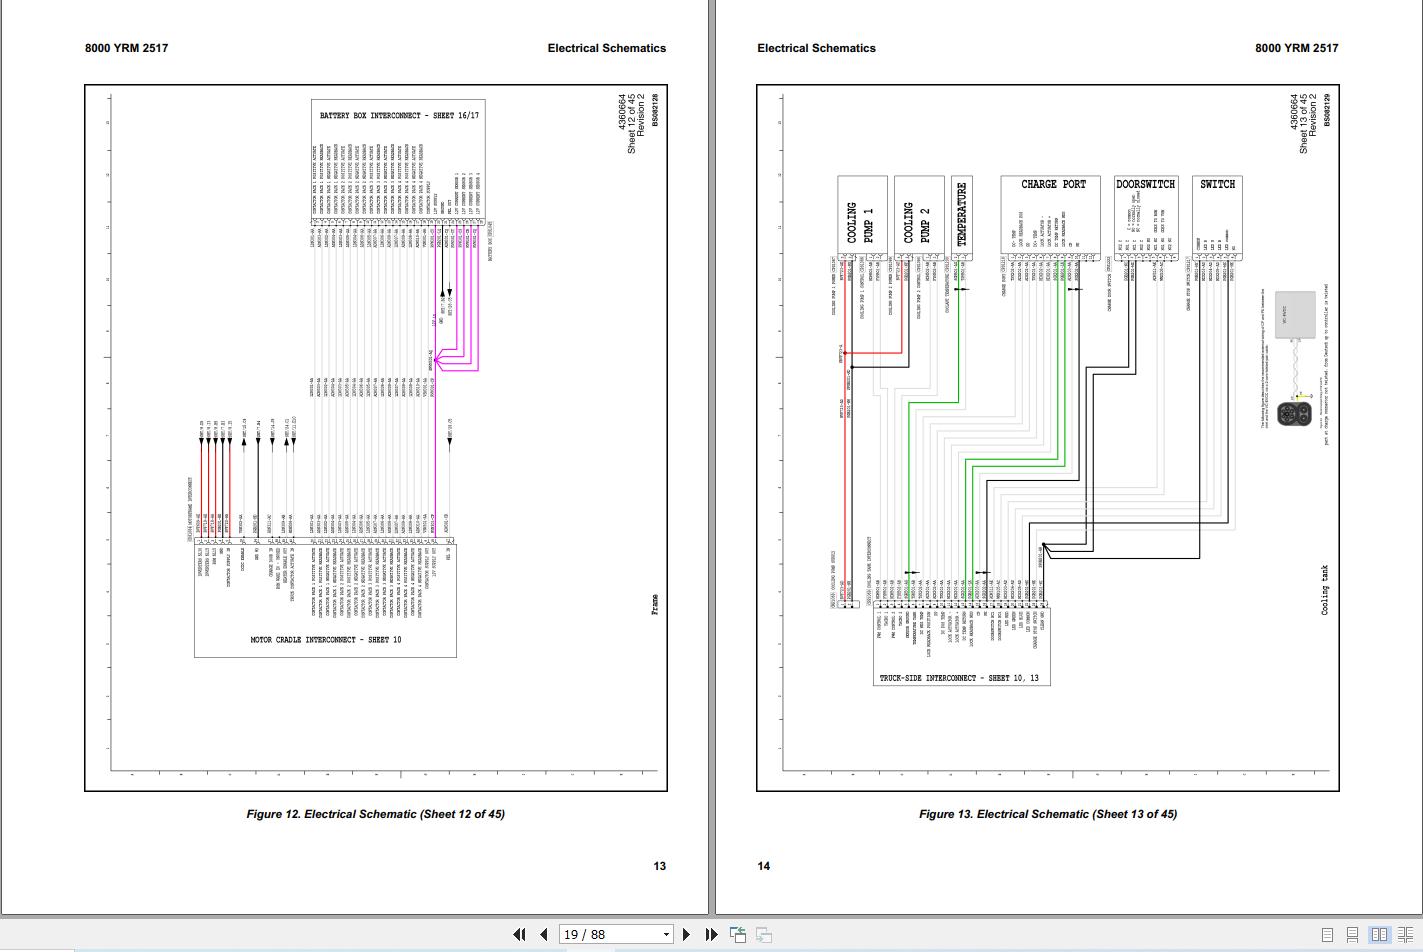Switch to continuous page scrolling view
Screen dimensions: 1423x952
[1353, 935]
